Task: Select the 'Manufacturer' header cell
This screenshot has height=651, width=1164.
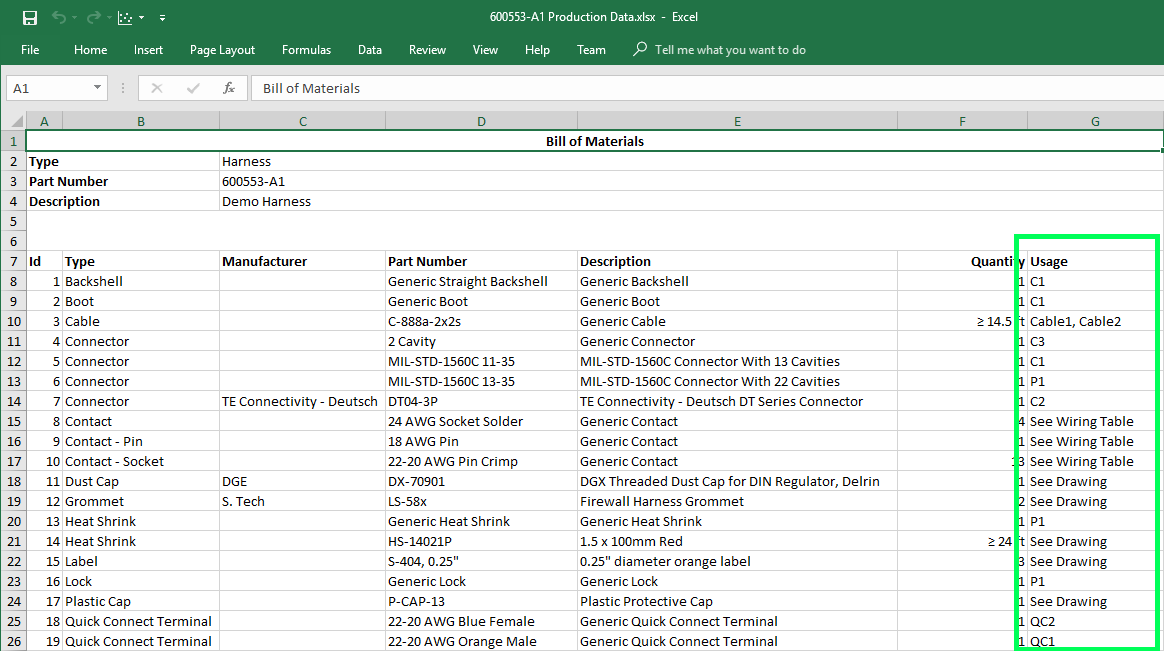Action: click(302, 261)
